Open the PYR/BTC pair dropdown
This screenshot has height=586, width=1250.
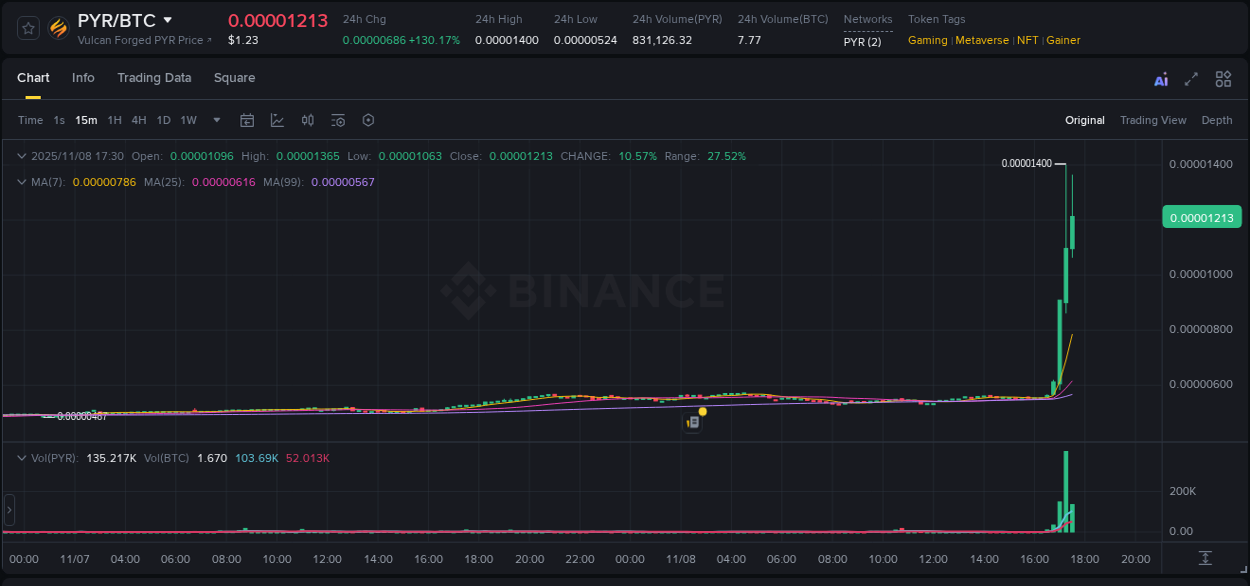167,19
